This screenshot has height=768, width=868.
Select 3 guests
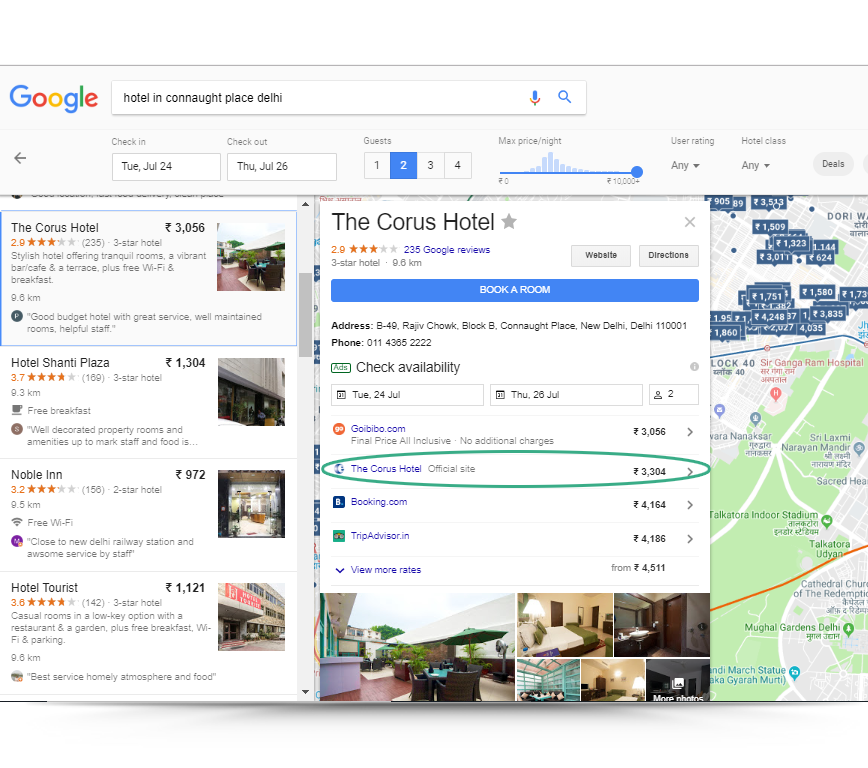point(430,166)
